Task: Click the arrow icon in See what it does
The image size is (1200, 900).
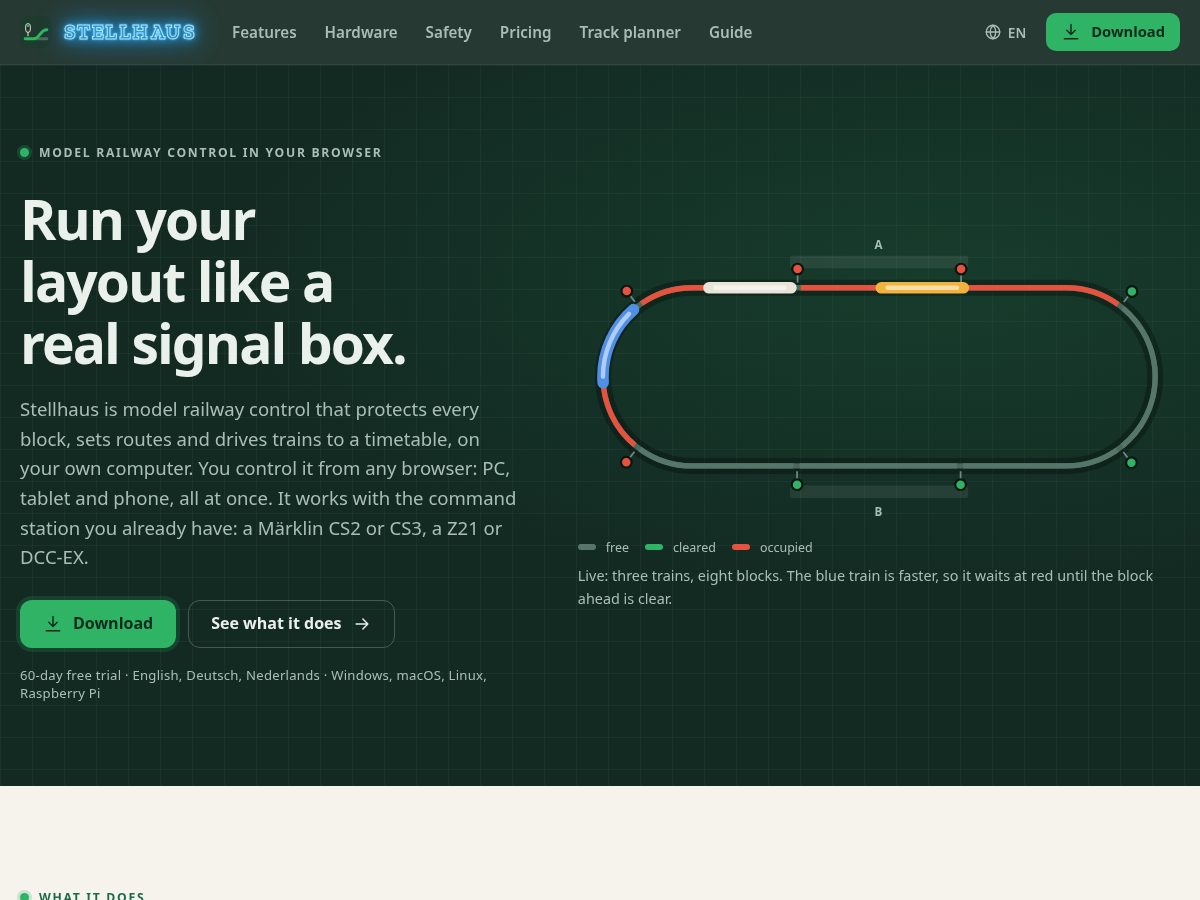Action: [362, 624]
